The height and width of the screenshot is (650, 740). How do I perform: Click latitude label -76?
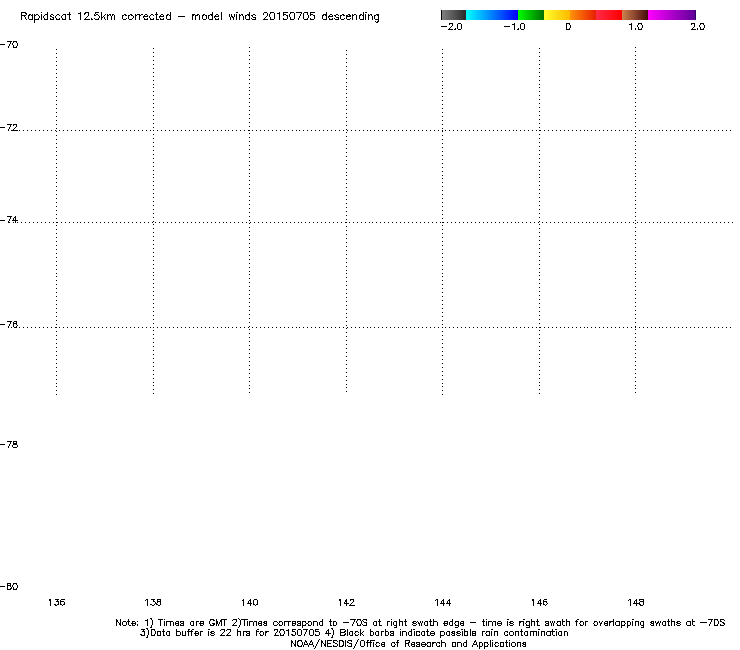pos(9,325)
